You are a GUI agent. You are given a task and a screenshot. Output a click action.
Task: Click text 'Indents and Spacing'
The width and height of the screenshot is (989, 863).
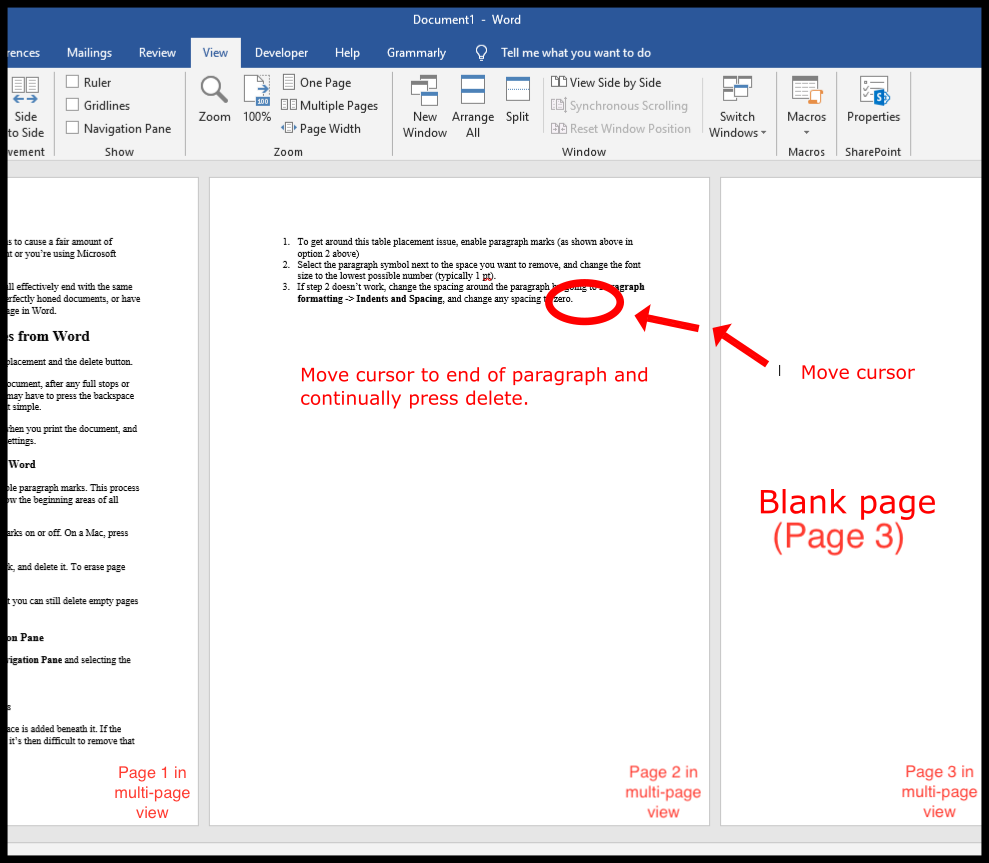click(399, 299)
